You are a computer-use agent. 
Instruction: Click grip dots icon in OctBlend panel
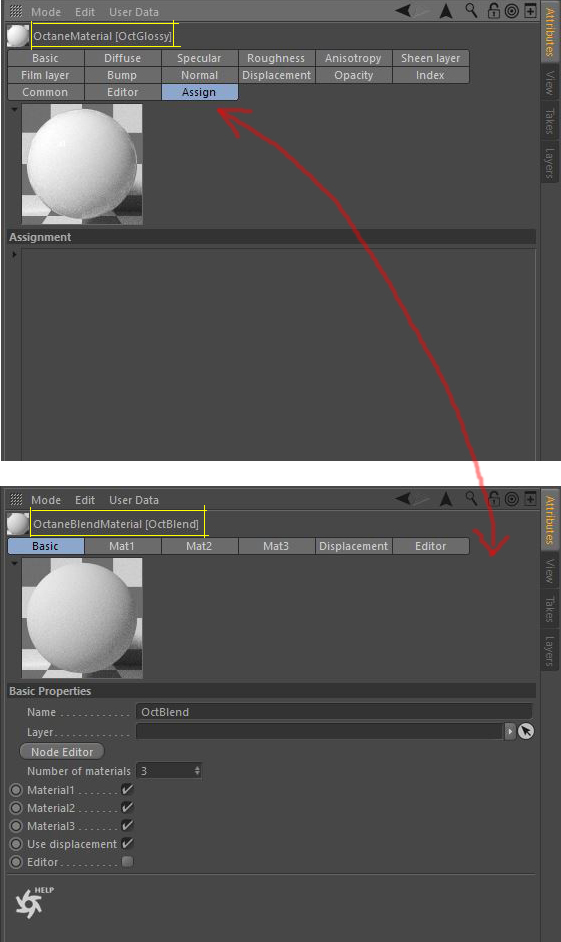16,499
